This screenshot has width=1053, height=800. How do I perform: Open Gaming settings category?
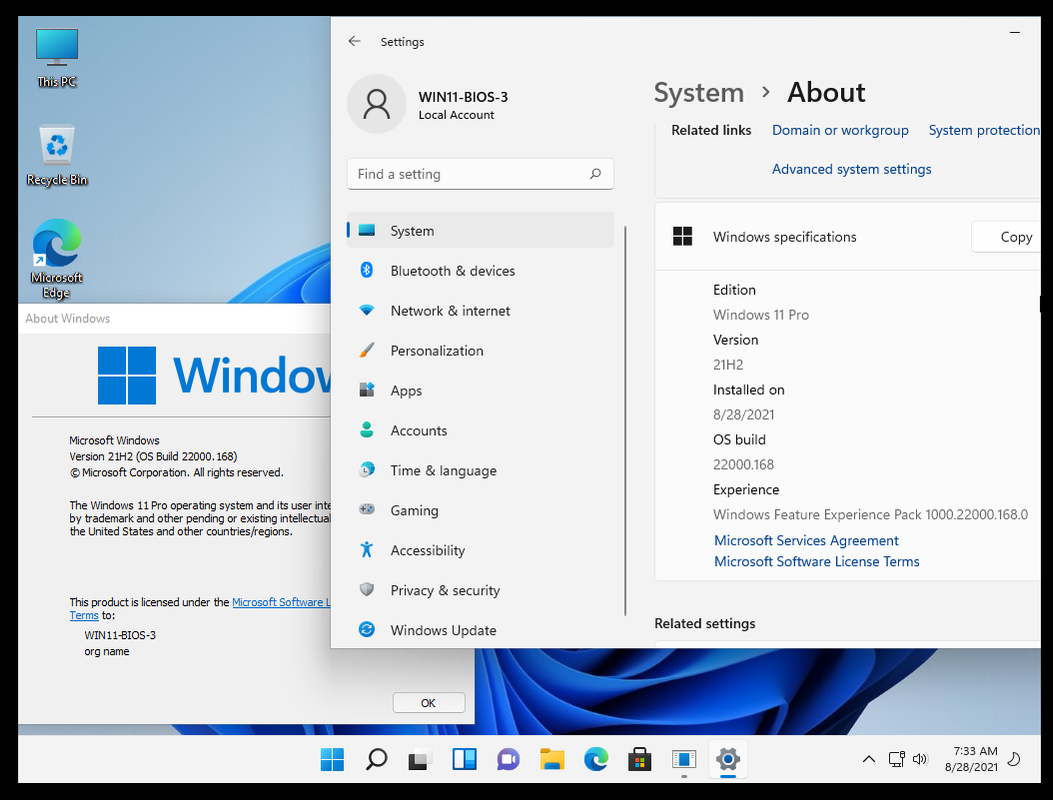[x=480, y=510]
